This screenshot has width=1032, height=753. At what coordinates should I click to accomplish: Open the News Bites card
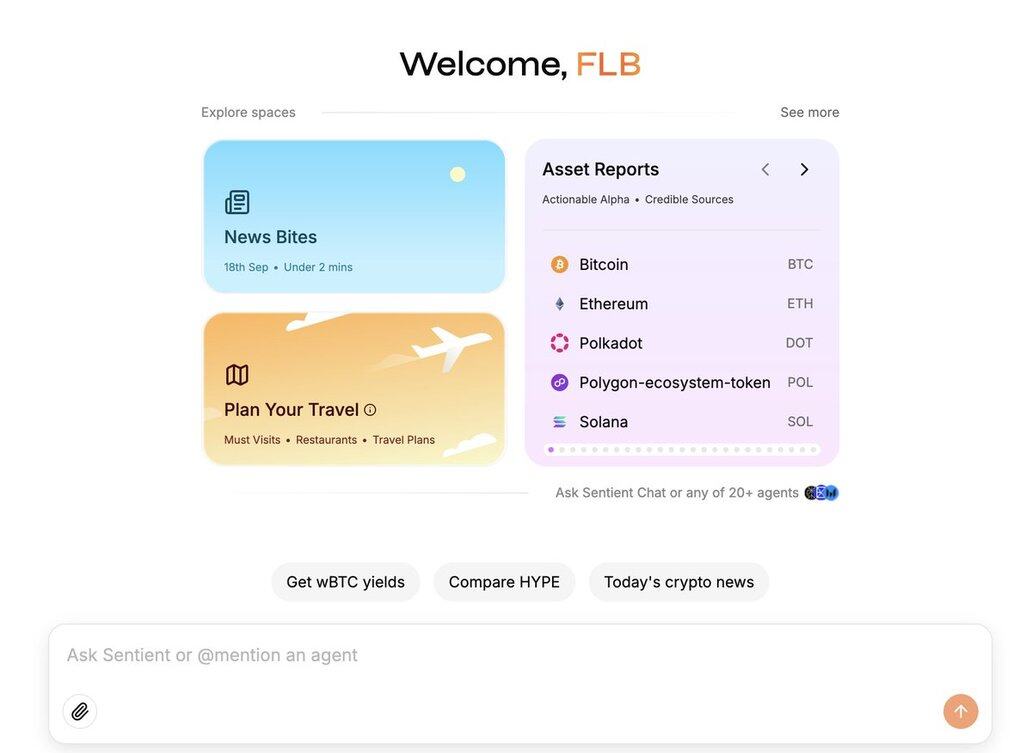click(354, 217)
